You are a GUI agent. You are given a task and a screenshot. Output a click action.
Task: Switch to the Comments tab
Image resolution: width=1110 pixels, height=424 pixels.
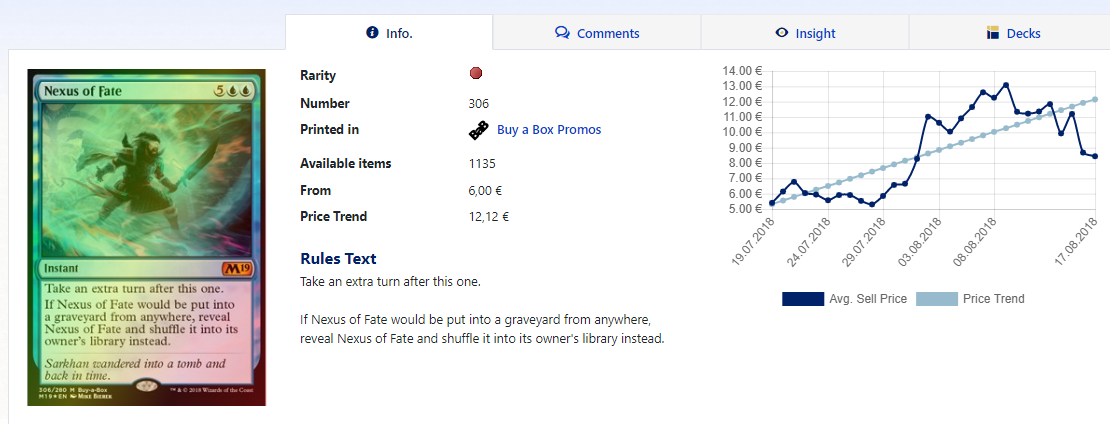(597, 33)
